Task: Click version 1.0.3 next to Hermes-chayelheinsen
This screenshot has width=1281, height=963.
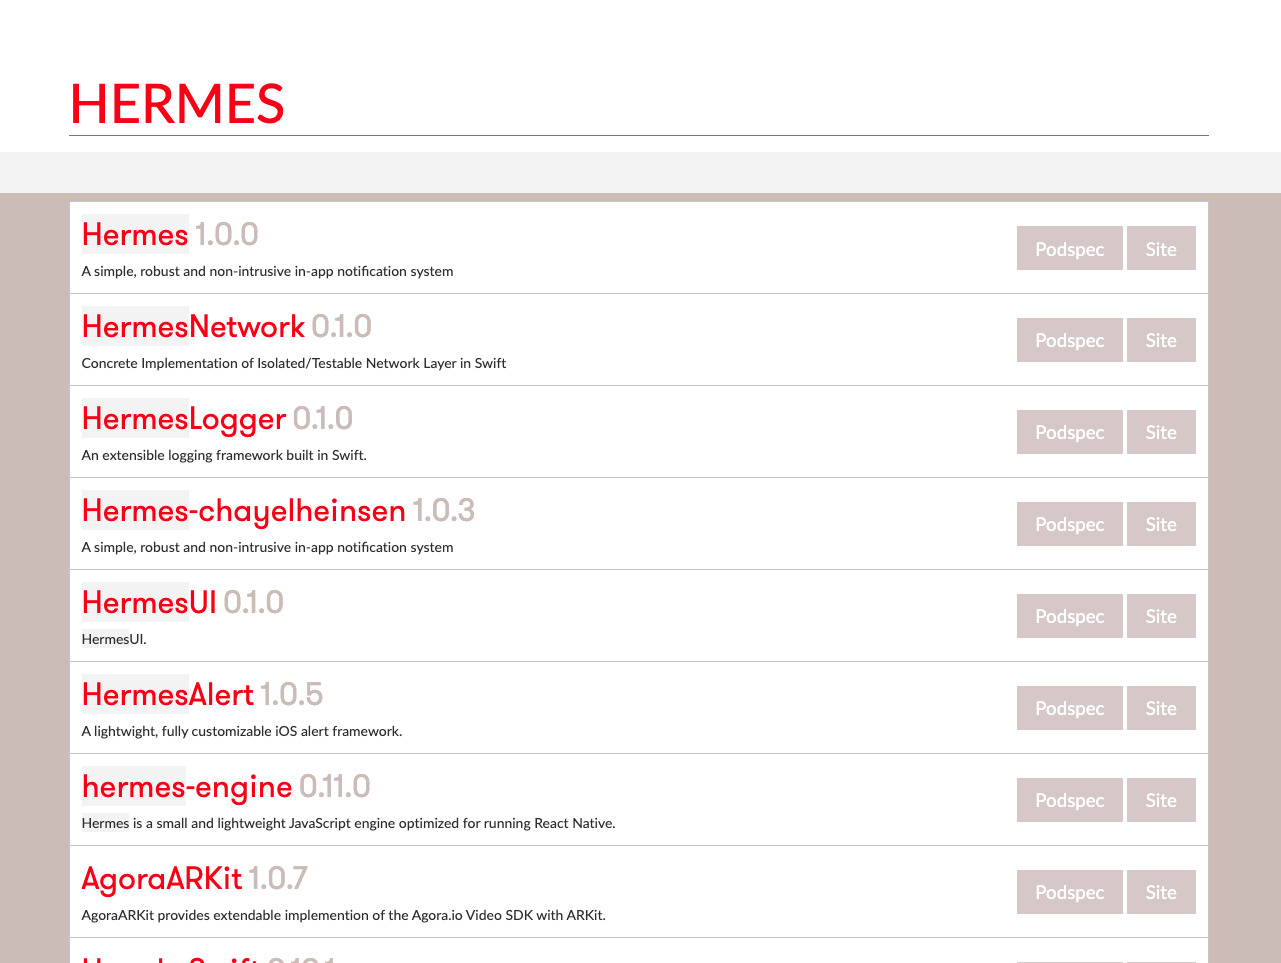Action: (x=444, y=510)
